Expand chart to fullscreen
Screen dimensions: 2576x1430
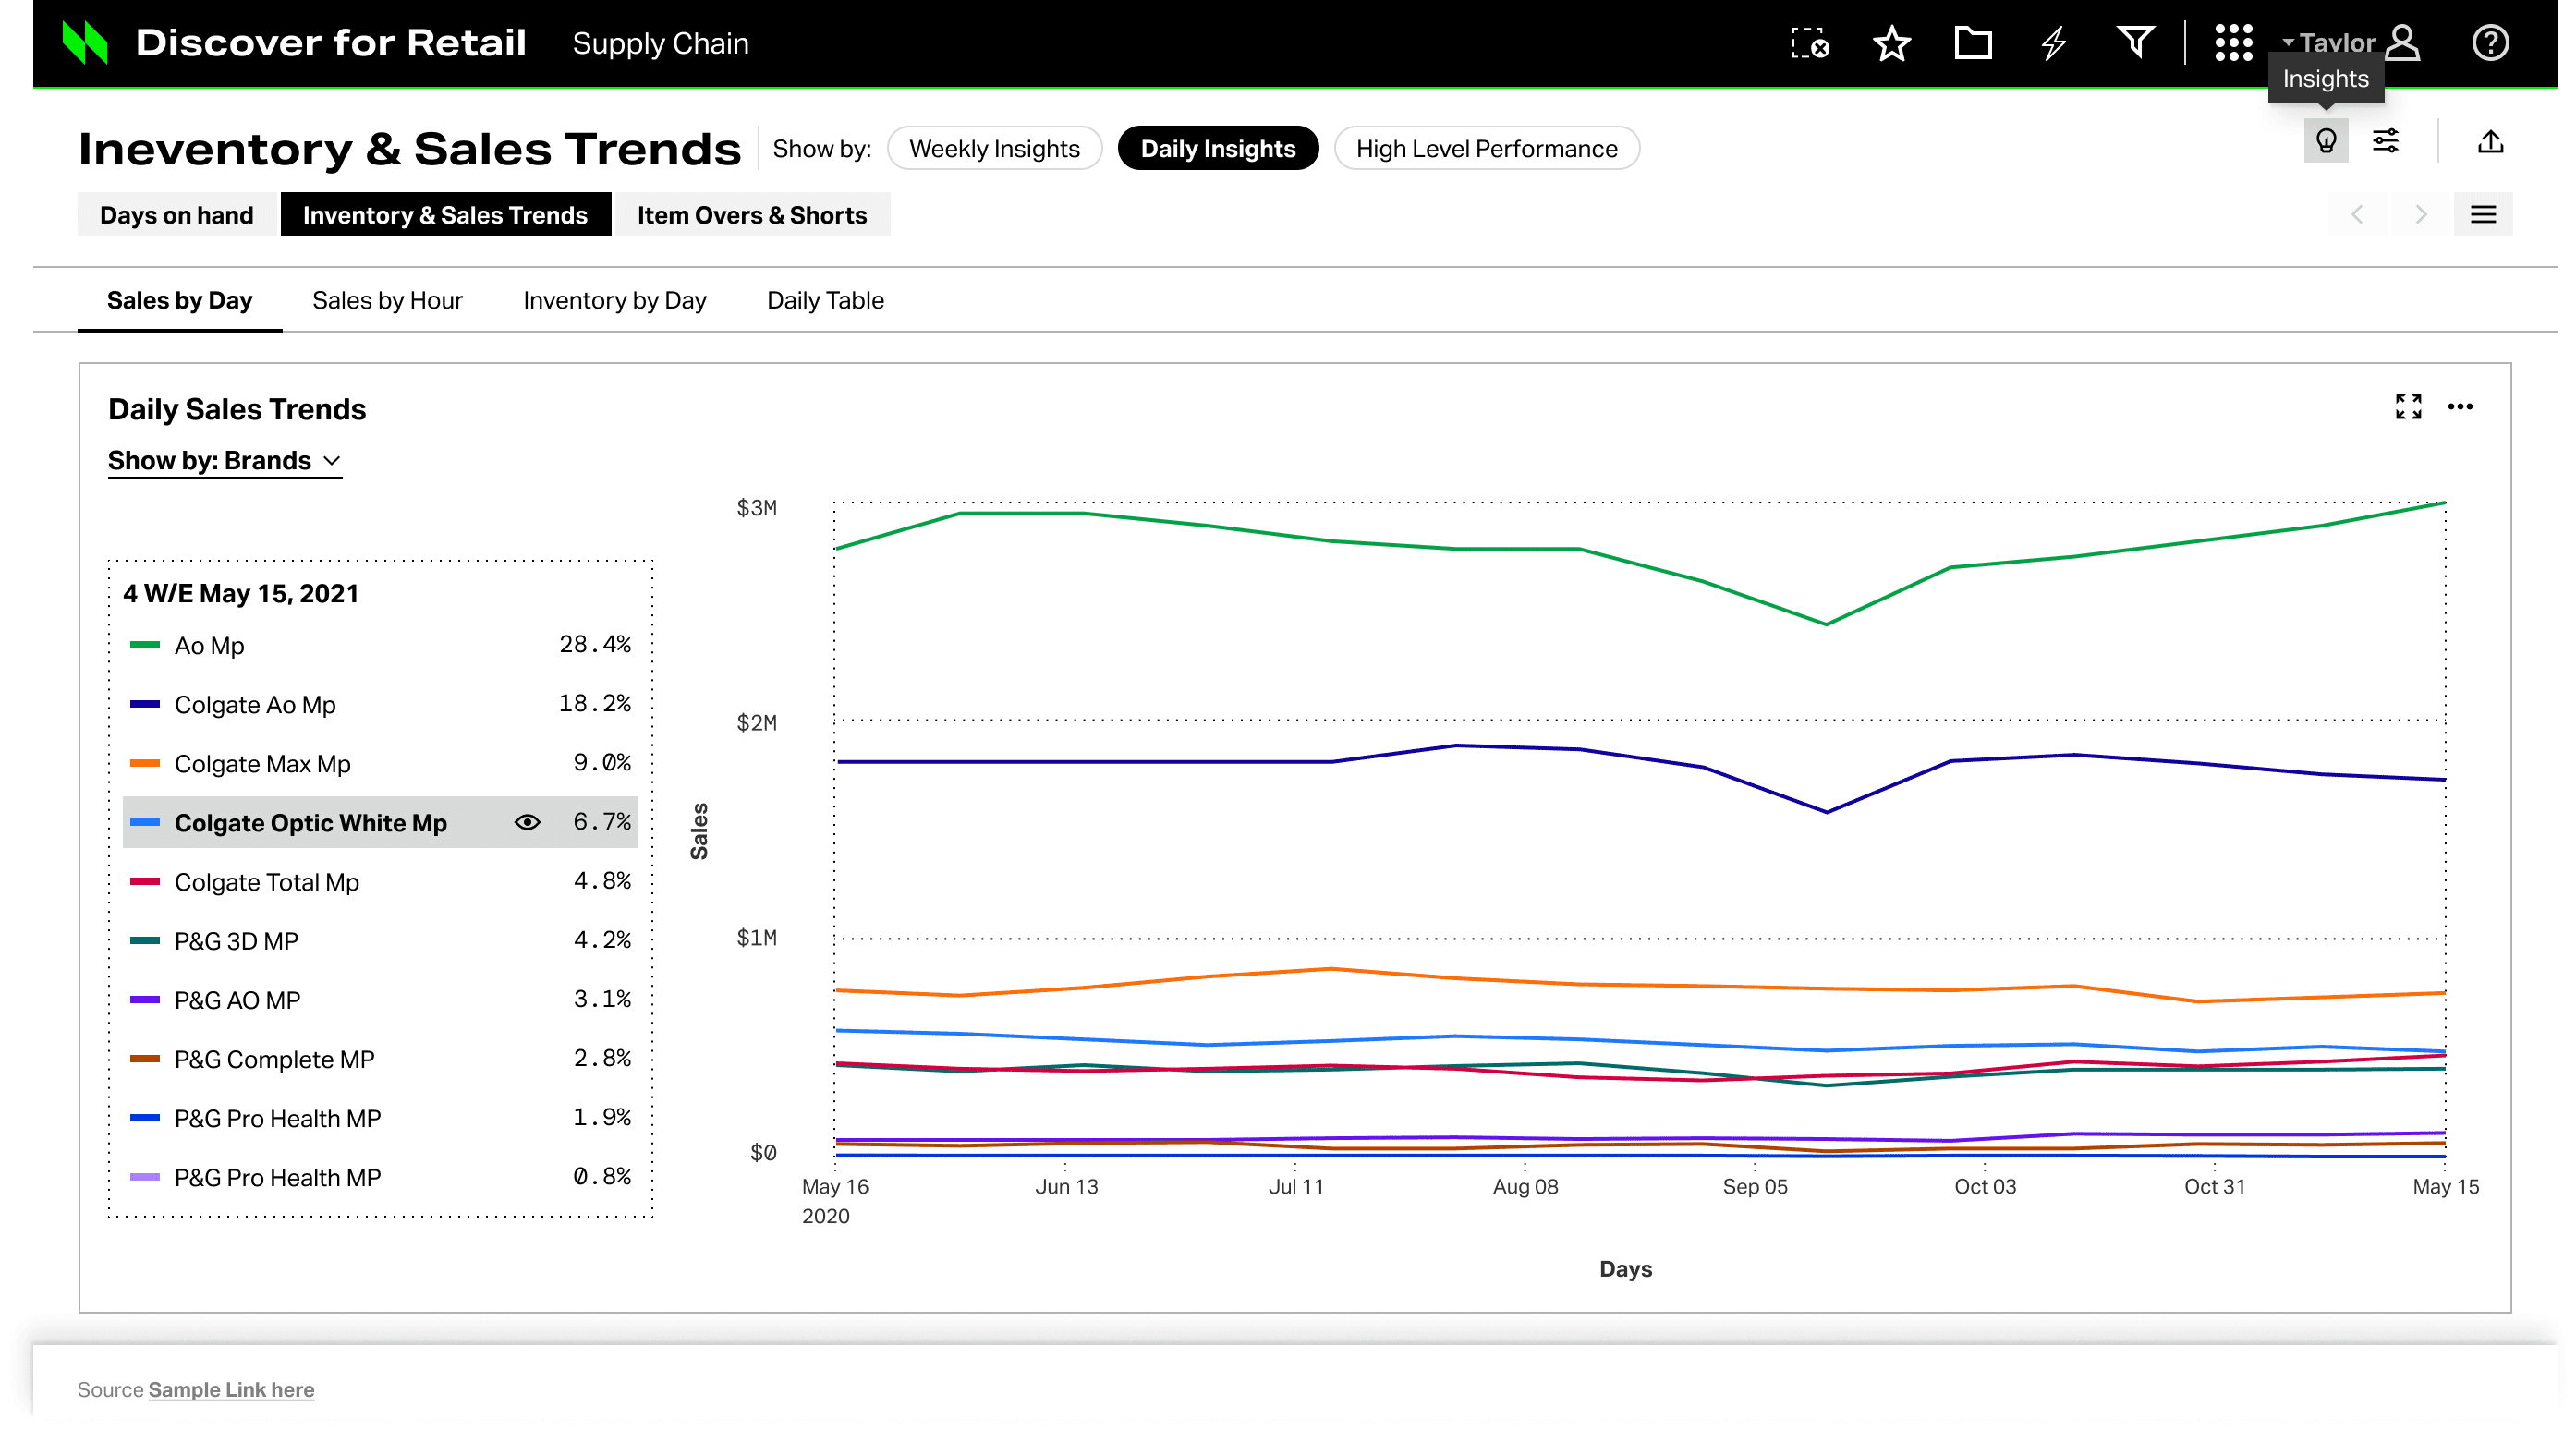coord(2407,406)
